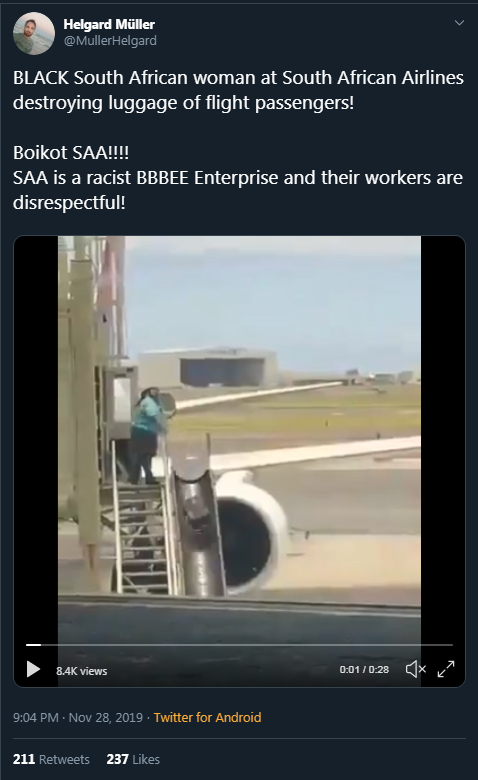The image size is (478, 780).
Task: View the 237 Likes list
Action: tap(133, 759)
